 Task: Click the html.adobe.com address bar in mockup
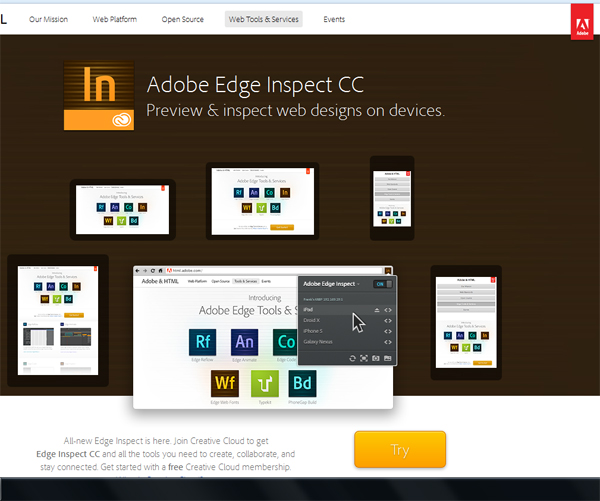(274, 271)
